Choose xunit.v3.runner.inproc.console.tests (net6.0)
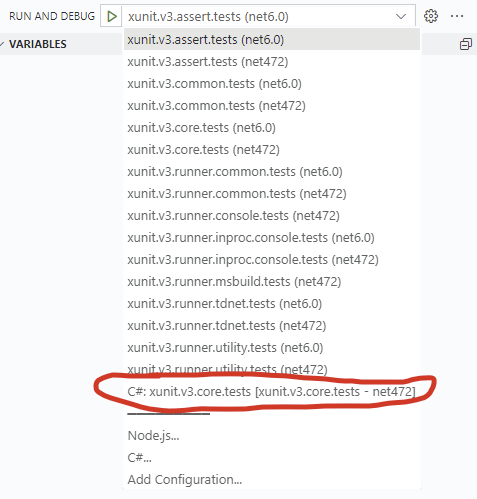This screenshot has width=477, height=499. coord(272,238)
